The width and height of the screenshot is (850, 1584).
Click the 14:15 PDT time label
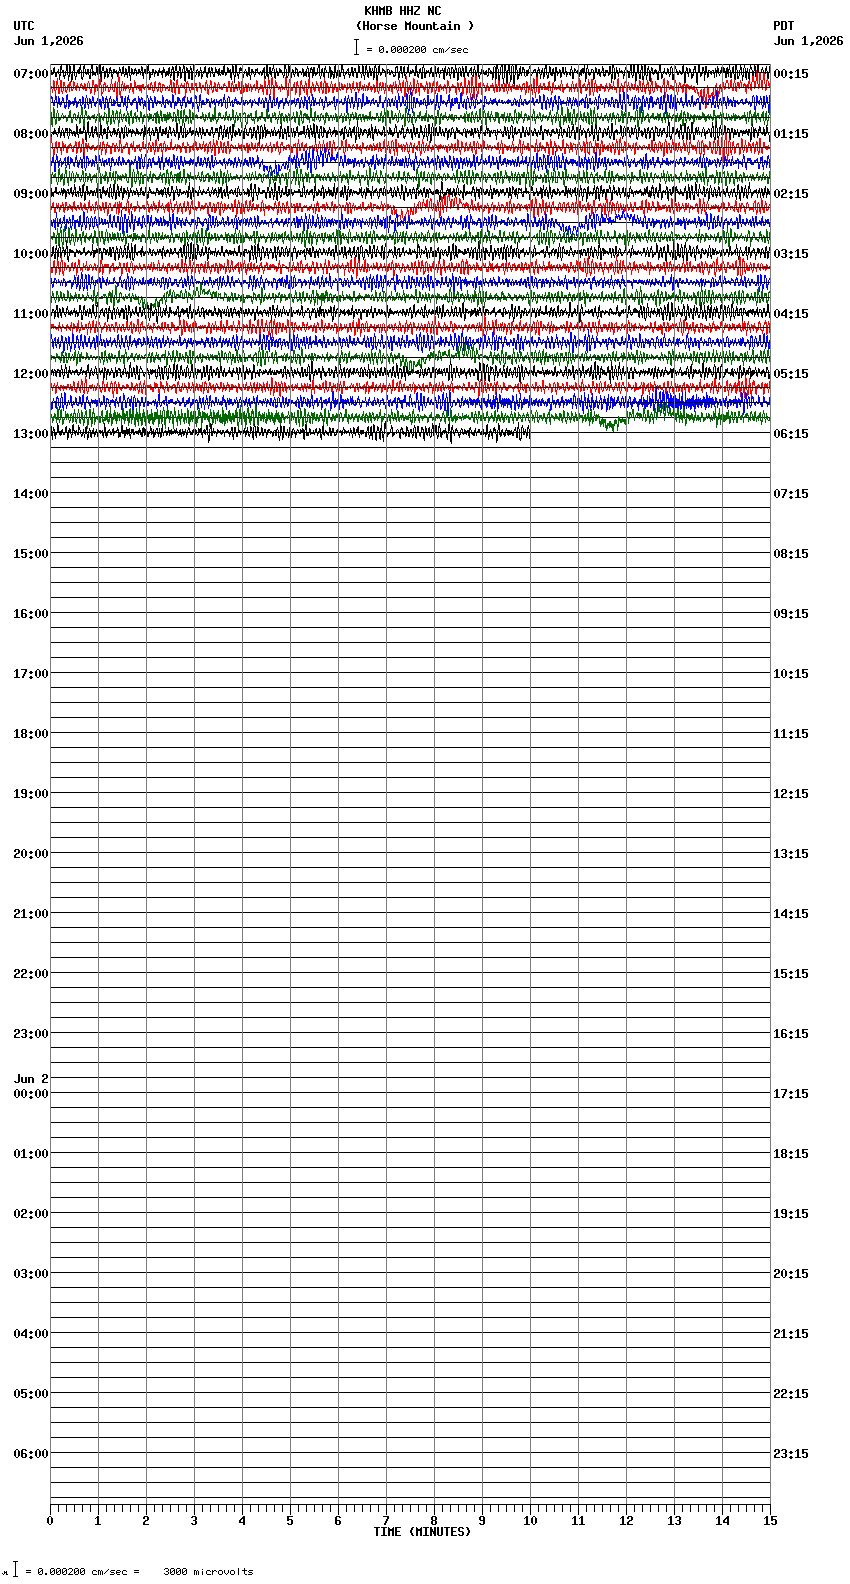[791, 914]
